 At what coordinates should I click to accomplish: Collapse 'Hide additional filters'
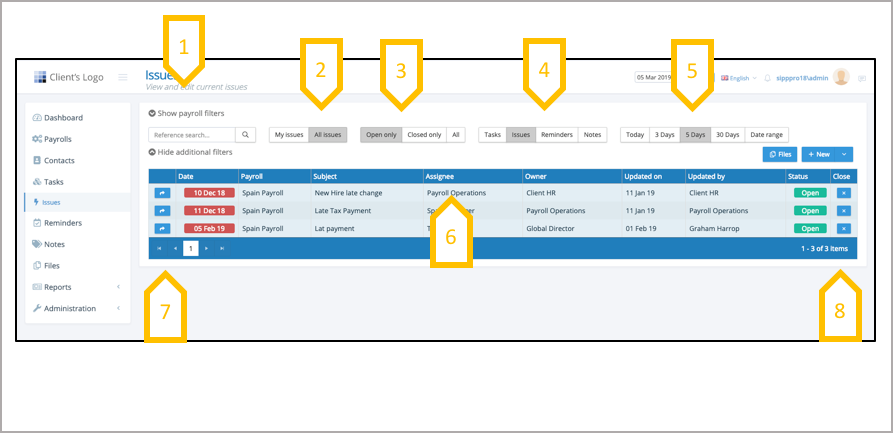tap(190, 152)
